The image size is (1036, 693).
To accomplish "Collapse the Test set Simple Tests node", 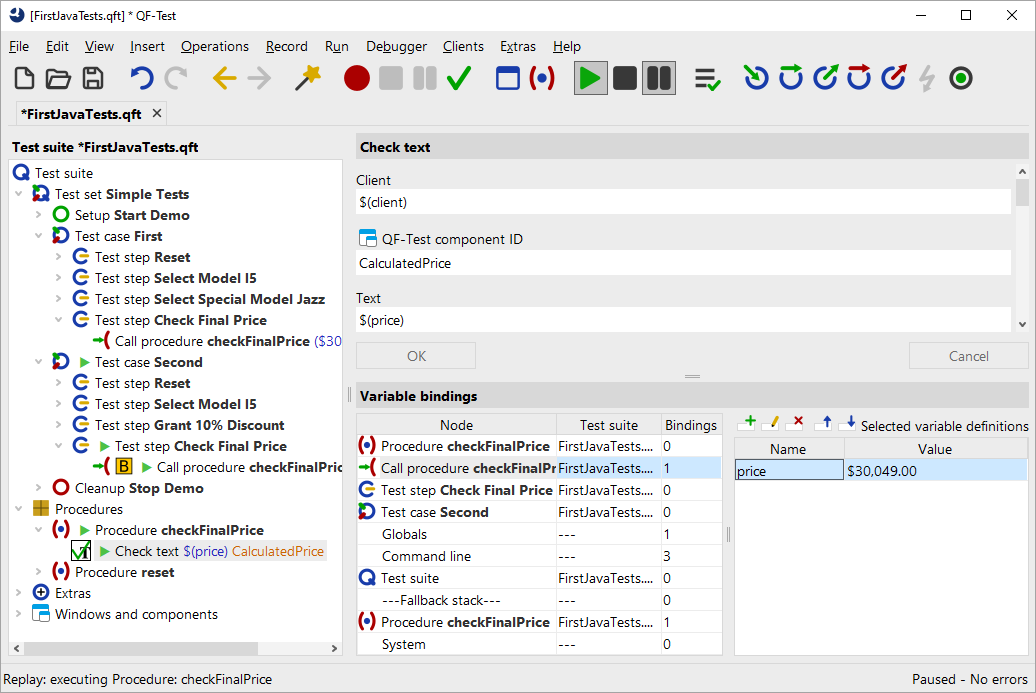I will point(18,194).
